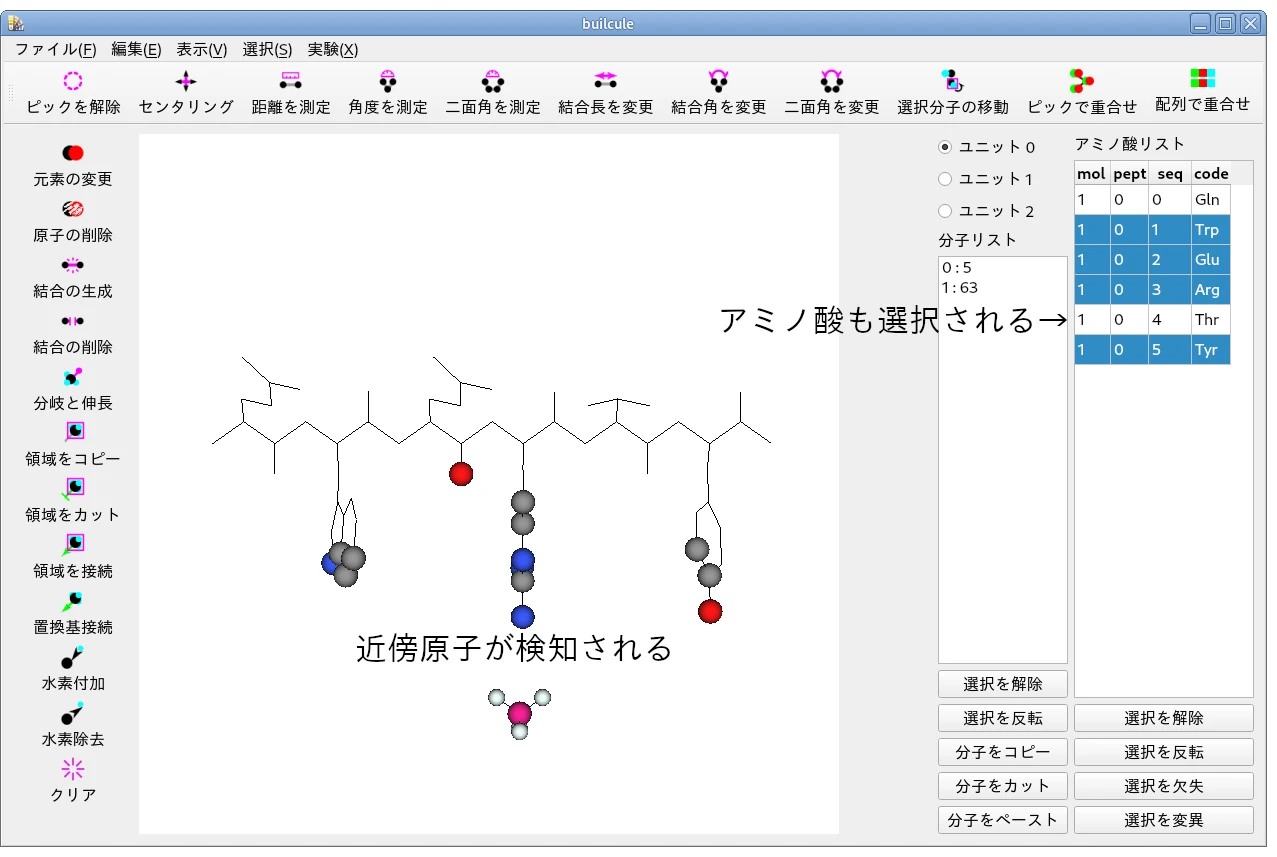This screenshot has height=857, width=1277.
Task: Open the 実験(X) menu
Action: 332,50
